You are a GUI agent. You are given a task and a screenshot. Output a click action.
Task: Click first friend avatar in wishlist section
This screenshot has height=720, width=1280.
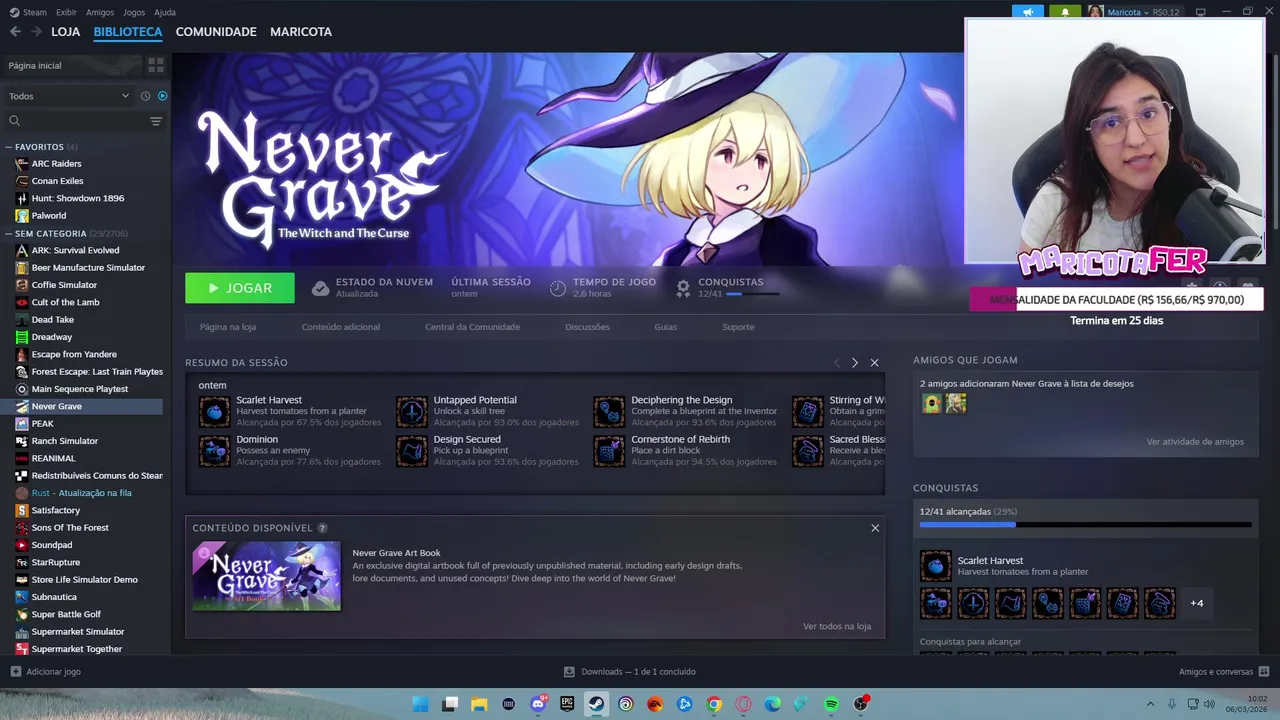tap(932, 403)
